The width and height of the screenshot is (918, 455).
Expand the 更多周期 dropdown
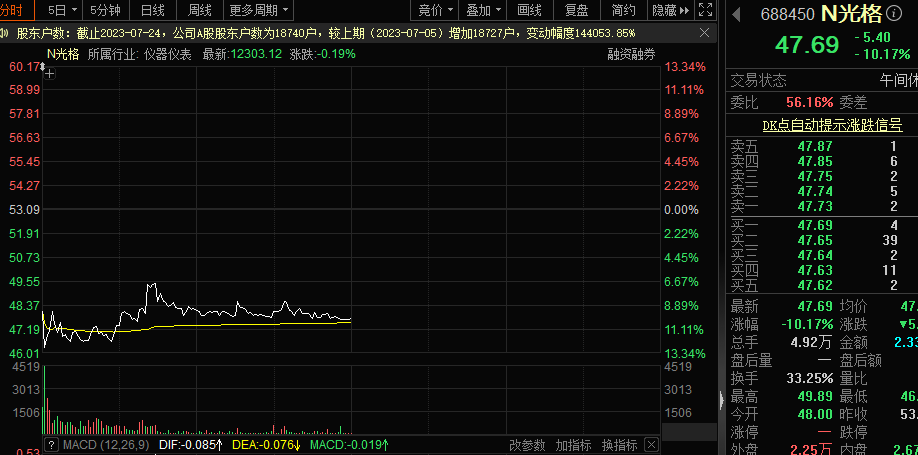click(258, 10)
